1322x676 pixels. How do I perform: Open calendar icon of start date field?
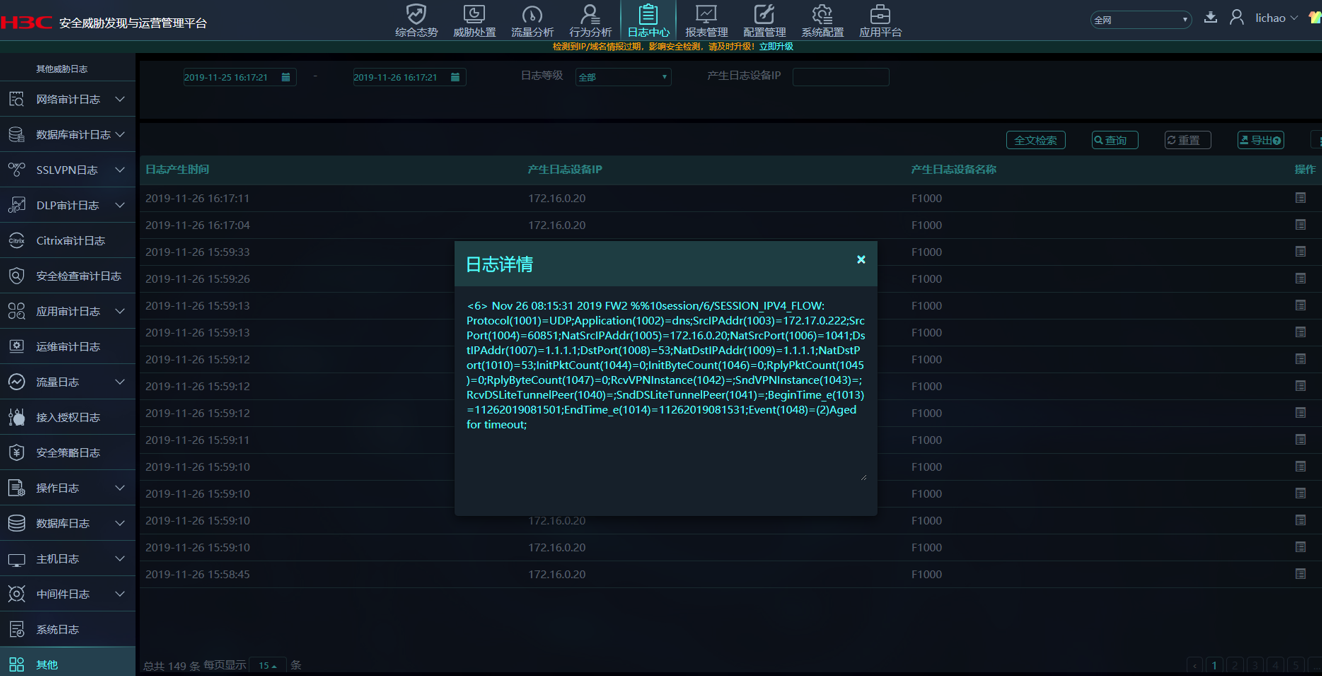[x=286, y=77]
